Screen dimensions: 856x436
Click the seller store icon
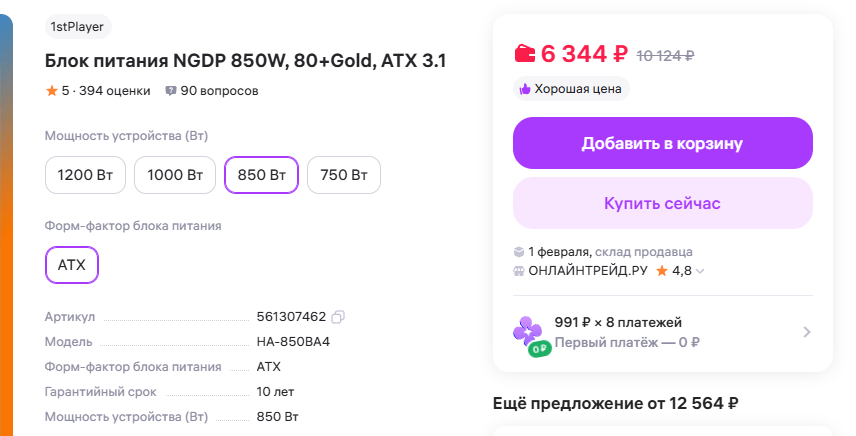519,271
